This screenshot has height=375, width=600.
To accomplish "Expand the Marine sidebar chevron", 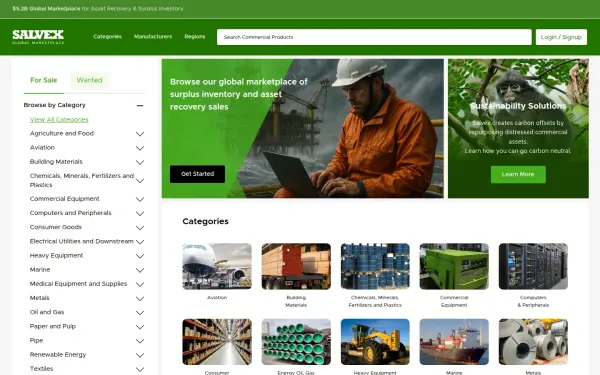I will tap(140, 270).
